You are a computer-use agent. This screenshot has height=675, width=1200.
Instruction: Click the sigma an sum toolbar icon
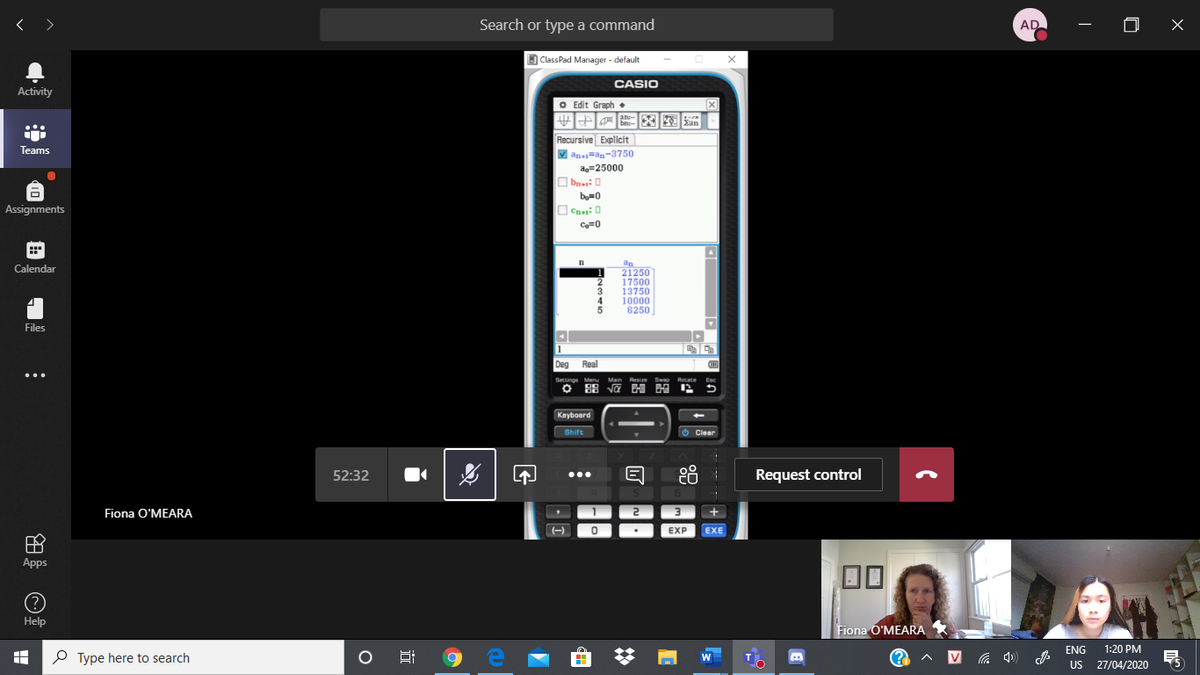690,121
